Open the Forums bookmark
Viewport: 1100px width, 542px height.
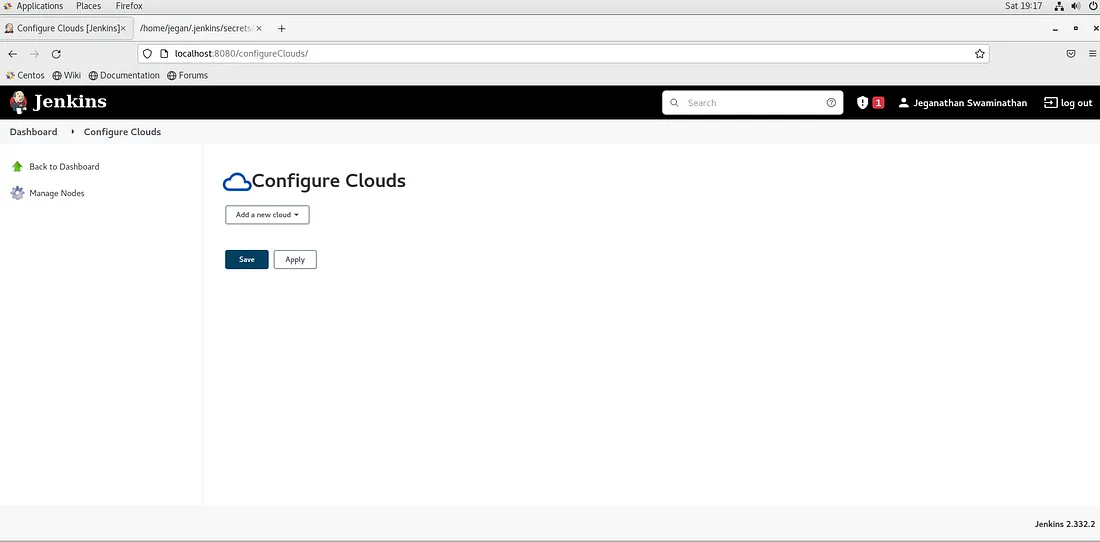click(x=188, y=75)
